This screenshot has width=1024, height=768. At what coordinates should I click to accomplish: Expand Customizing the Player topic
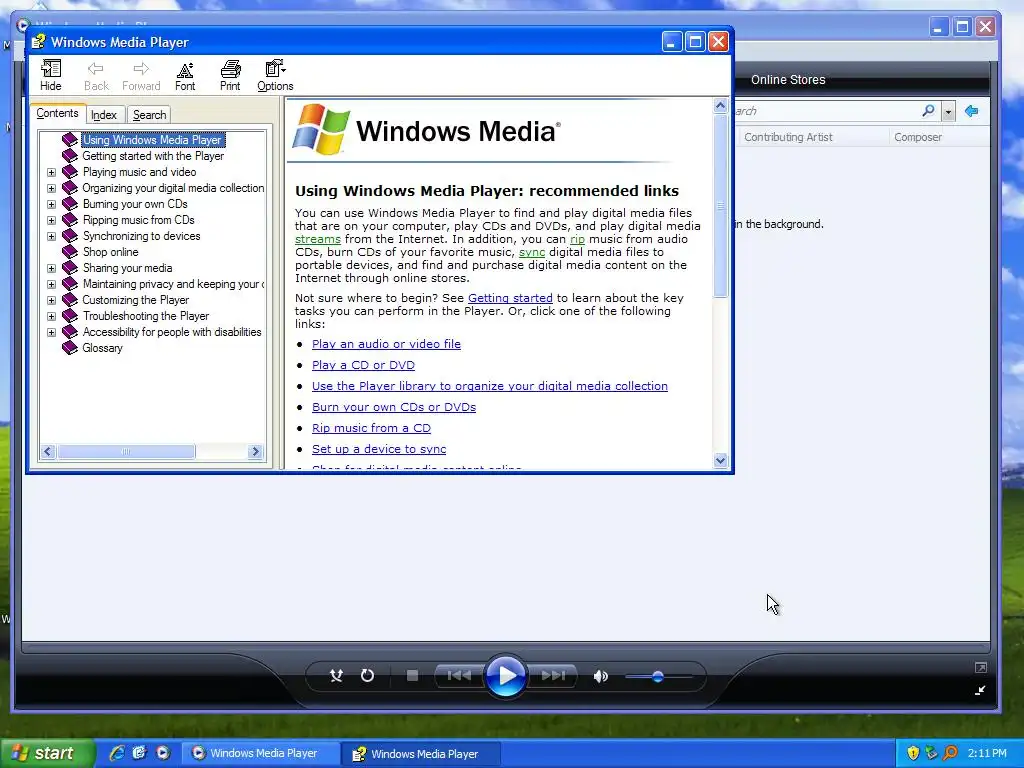(51, 300)
